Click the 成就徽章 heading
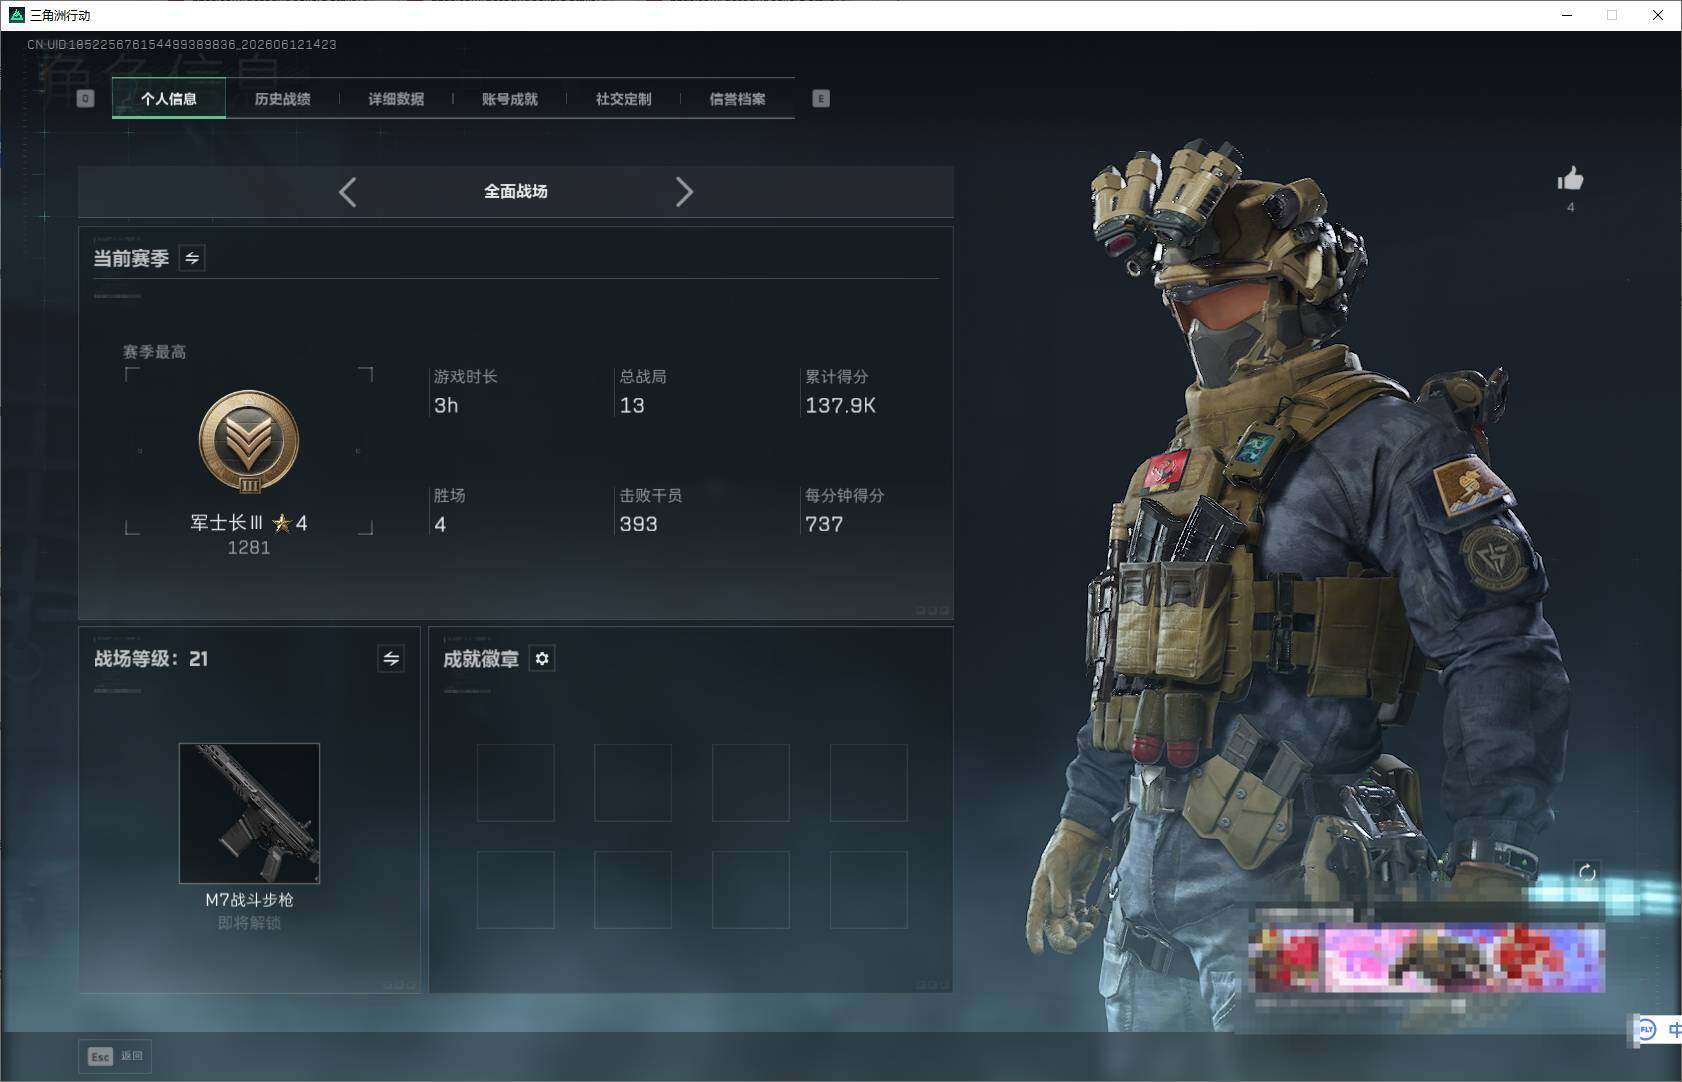1682x1082 pixels. 481,658
